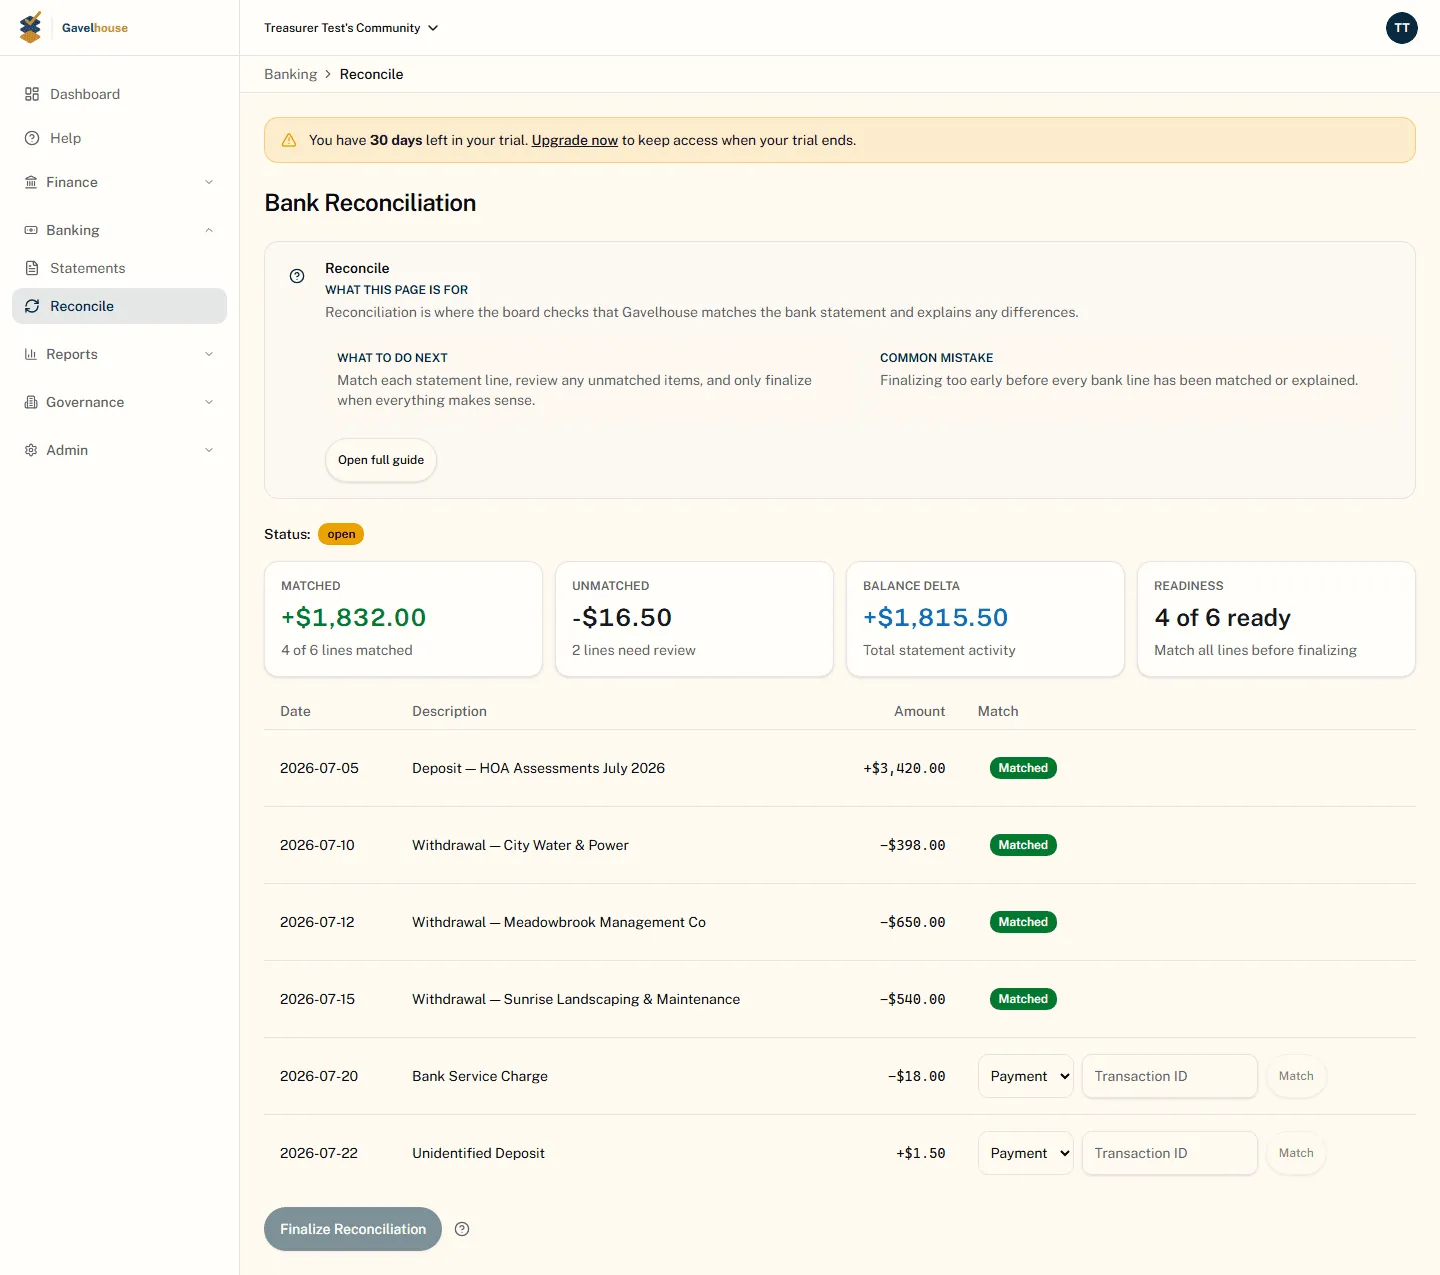
Task: Click the Unidentified Deposit description
Action: point(478,1153)
